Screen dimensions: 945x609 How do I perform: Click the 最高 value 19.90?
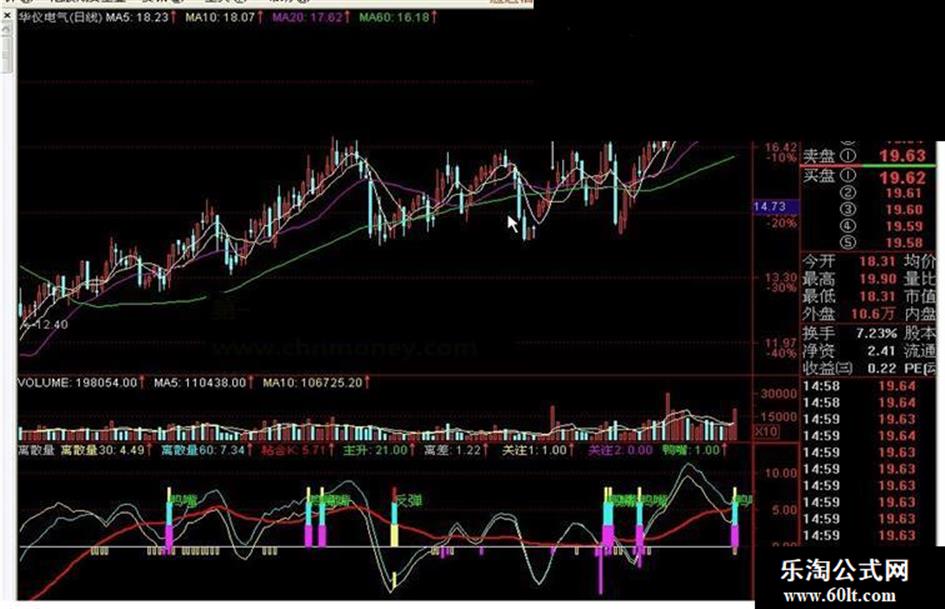tap(878, 279)
